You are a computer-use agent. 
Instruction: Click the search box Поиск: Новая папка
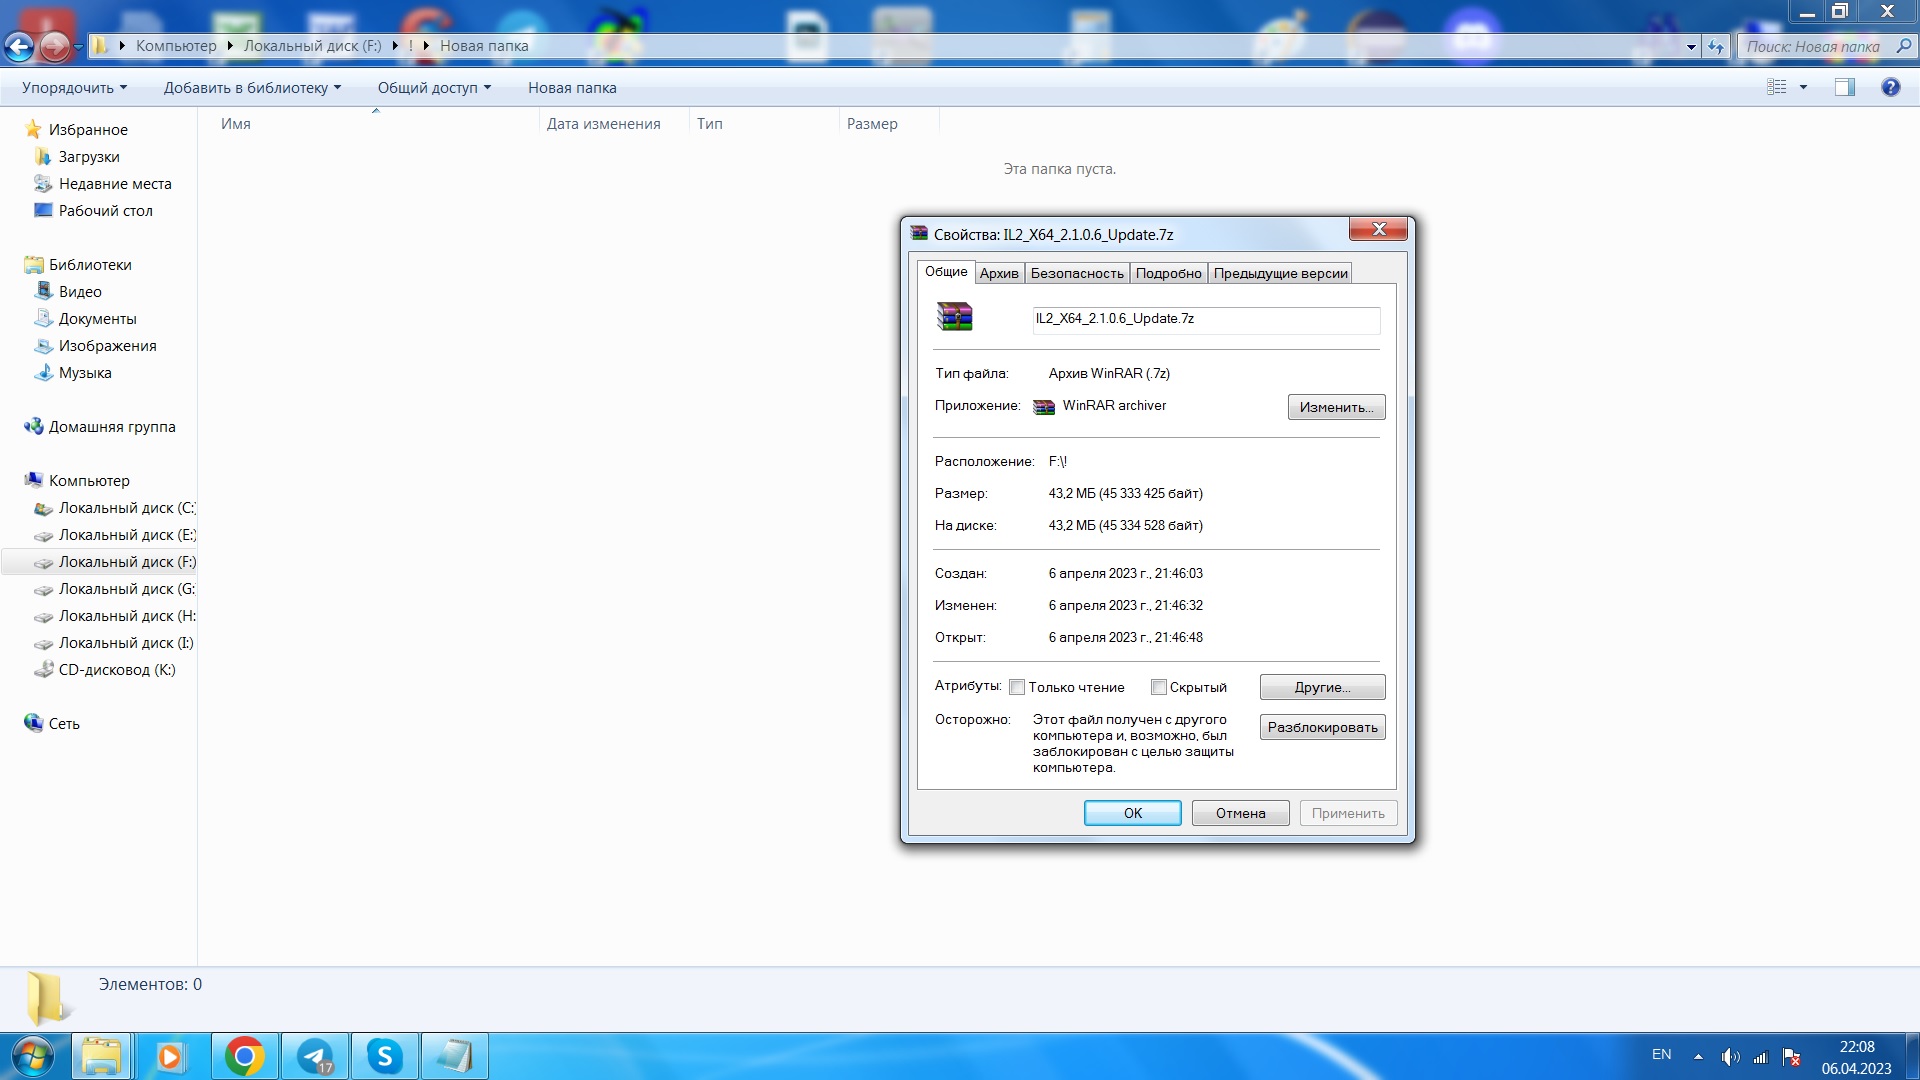(1814, 46)
